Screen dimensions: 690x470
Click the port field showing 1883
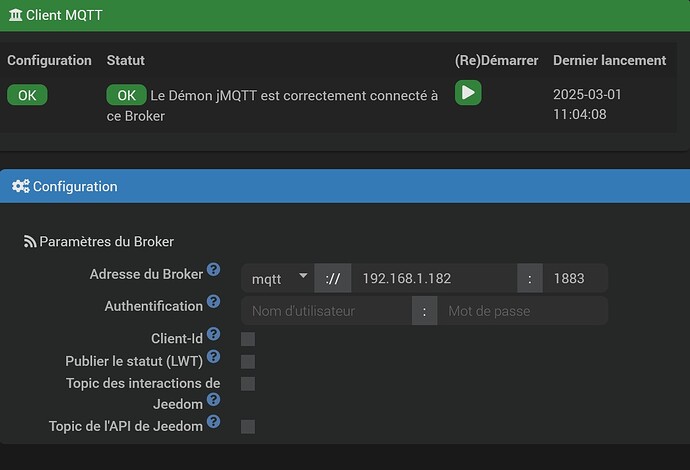tap(575, 278)
